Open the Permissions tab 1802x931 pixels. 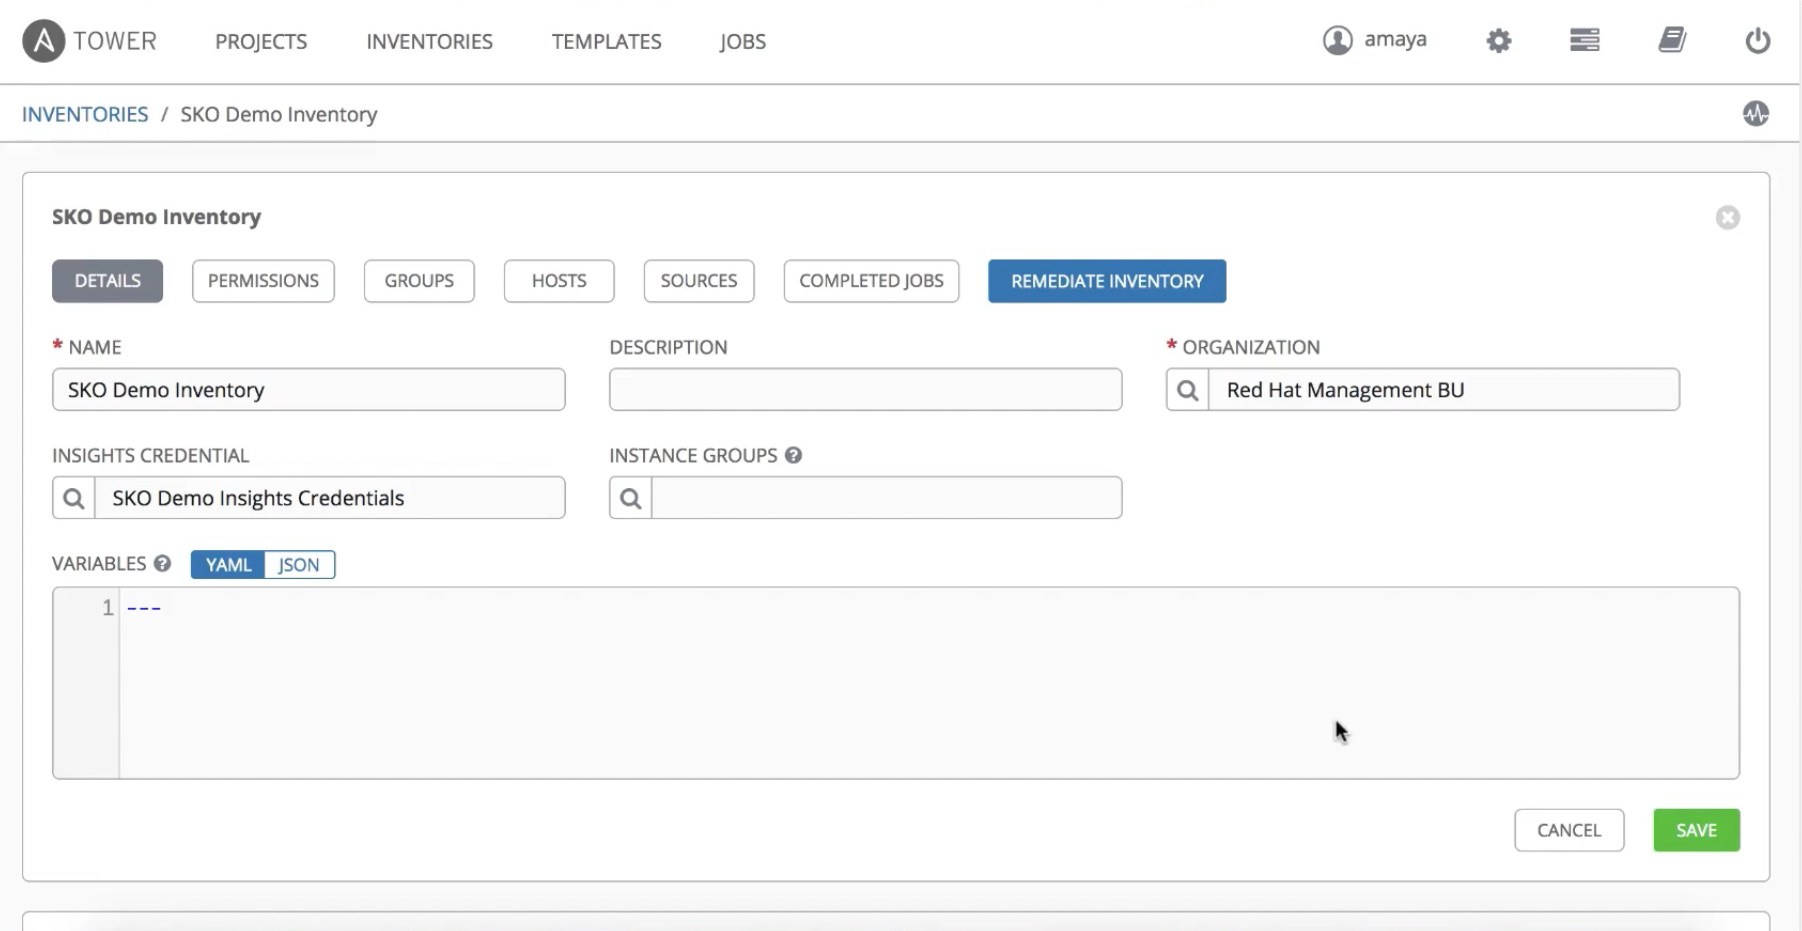(x=263, y=281)
